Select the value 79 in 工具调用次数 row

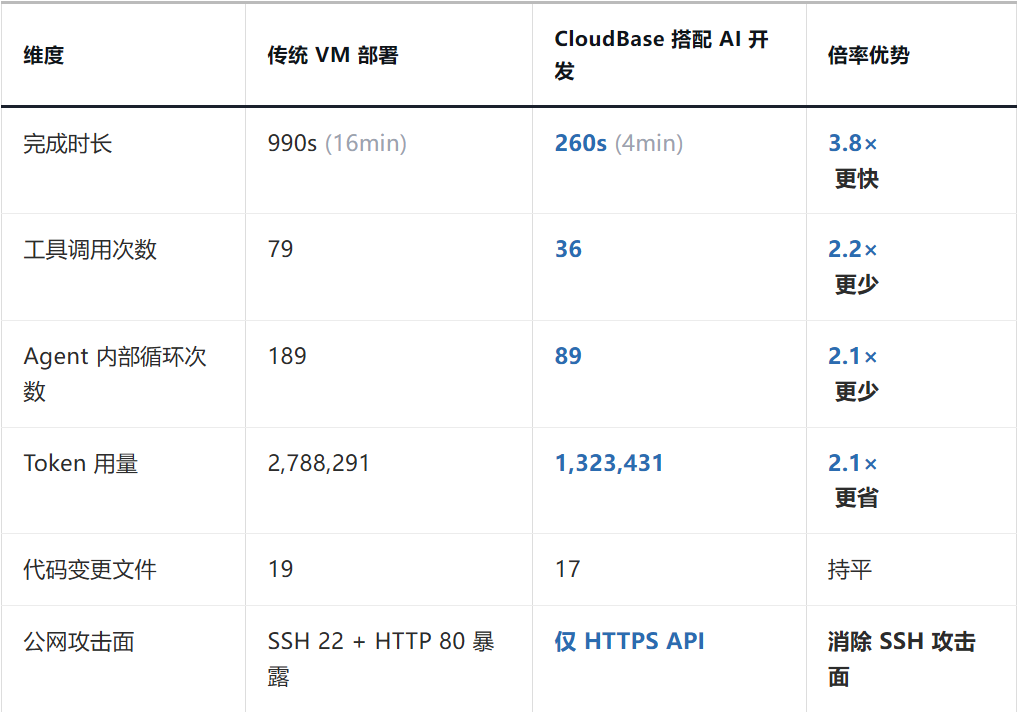point(281,249)
